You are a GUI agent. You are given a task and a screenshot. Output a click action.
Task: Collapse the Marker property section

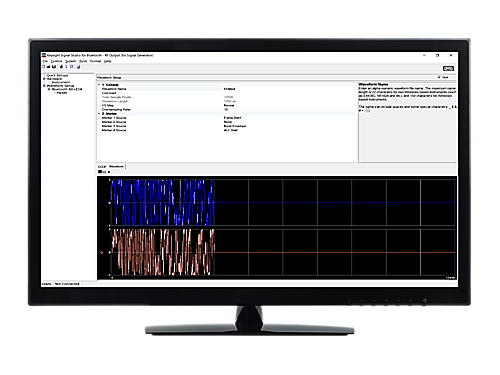tap(99, 114)
